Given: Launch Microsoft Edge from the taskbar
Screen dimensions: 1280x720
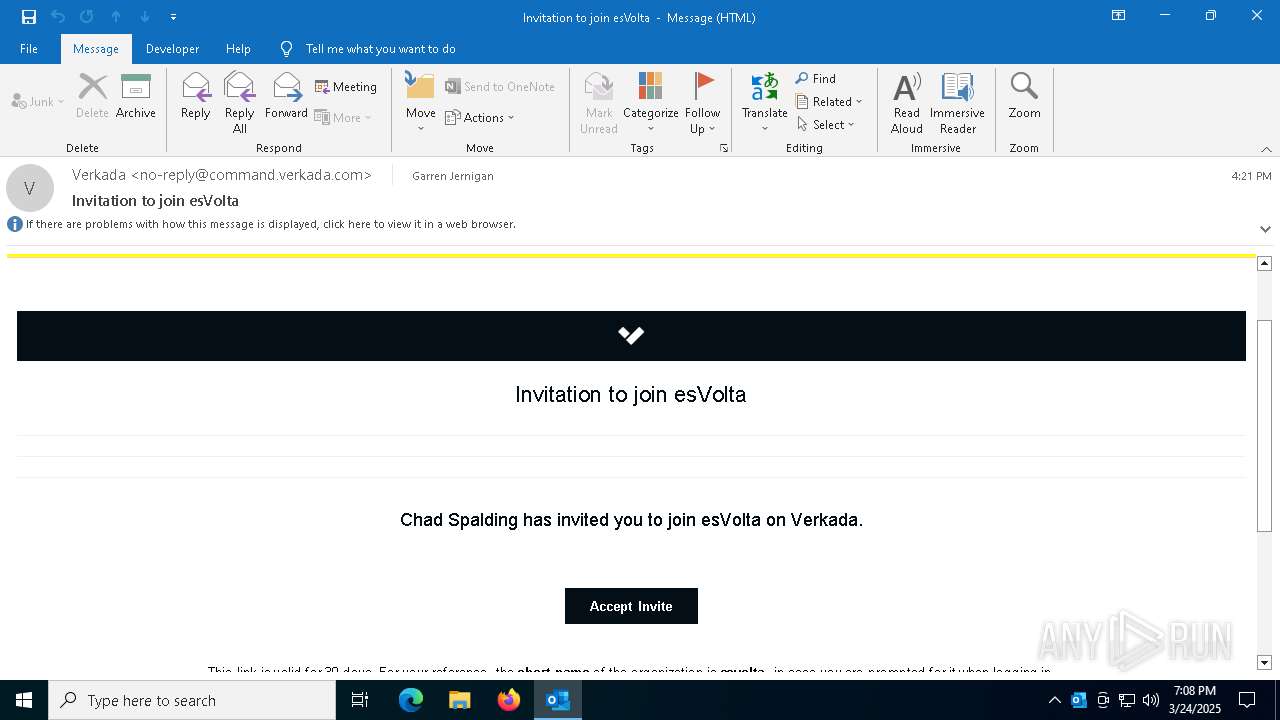Looking at the screenshot, I should point(411,700).
